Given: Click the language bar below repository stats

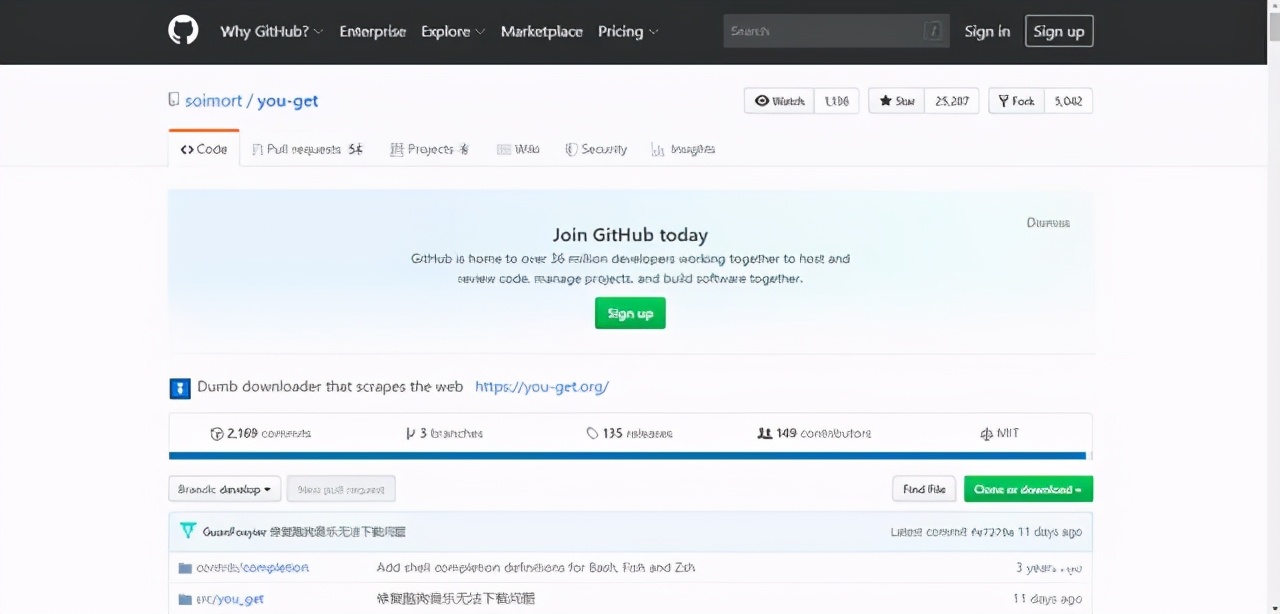Looking at the screenshot, I should (x=628, y=456).
